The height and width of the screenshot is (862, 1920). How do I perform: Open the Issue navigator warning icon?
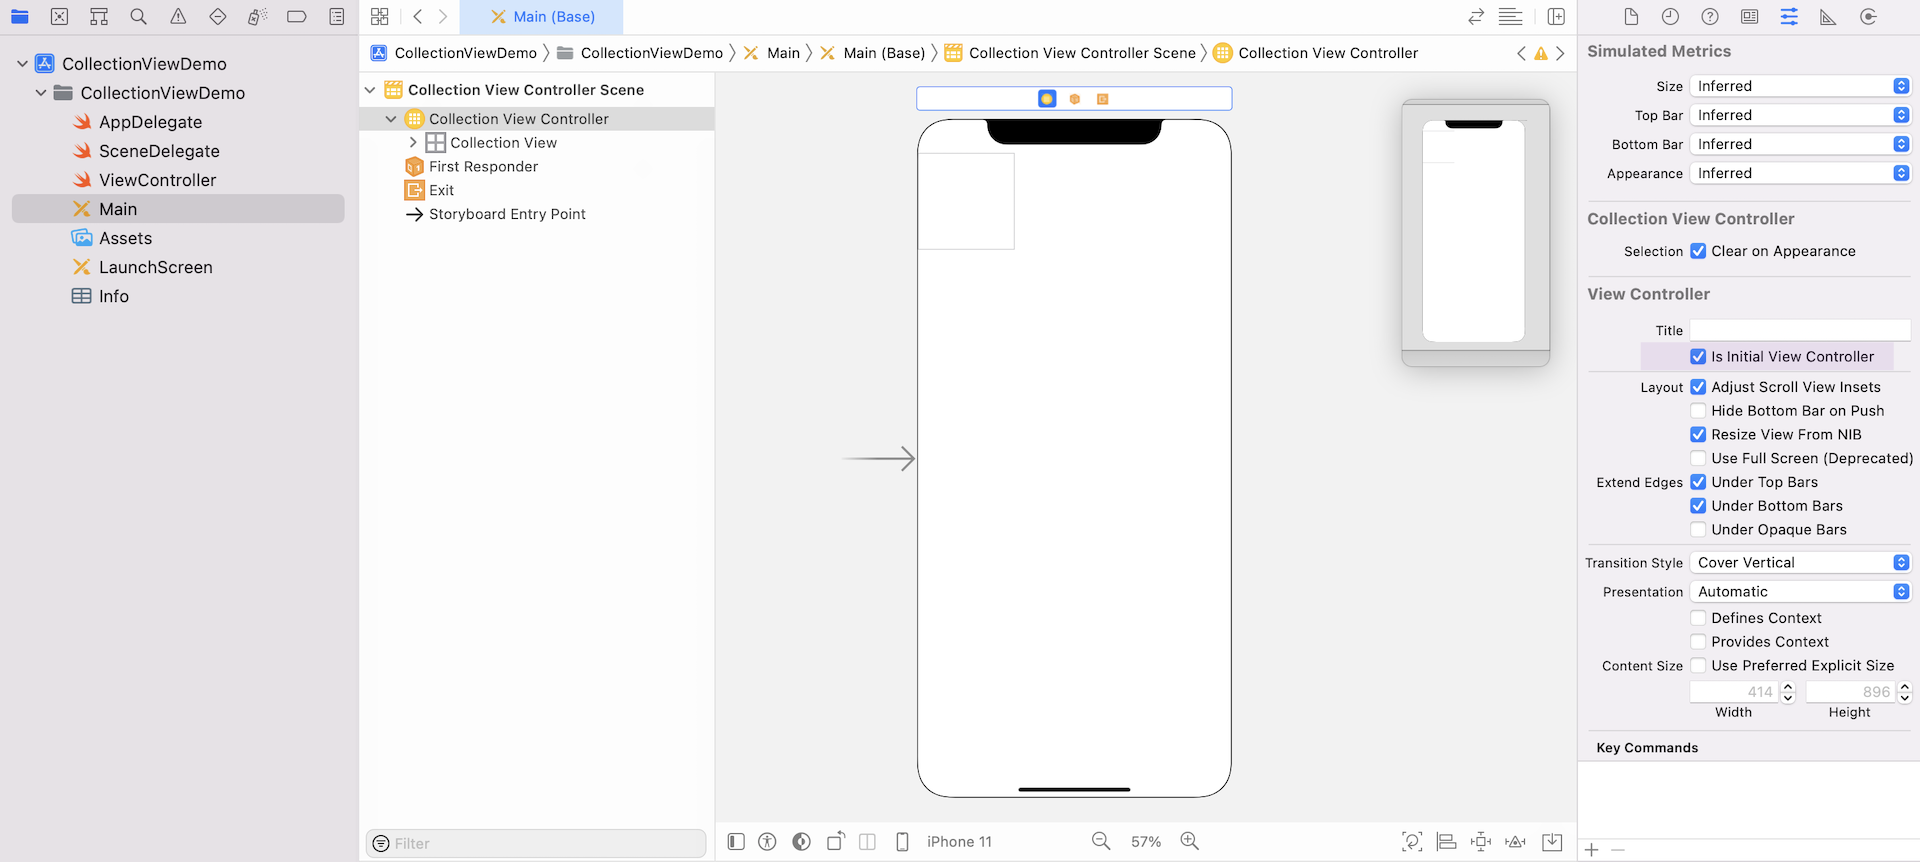point(178,17)
